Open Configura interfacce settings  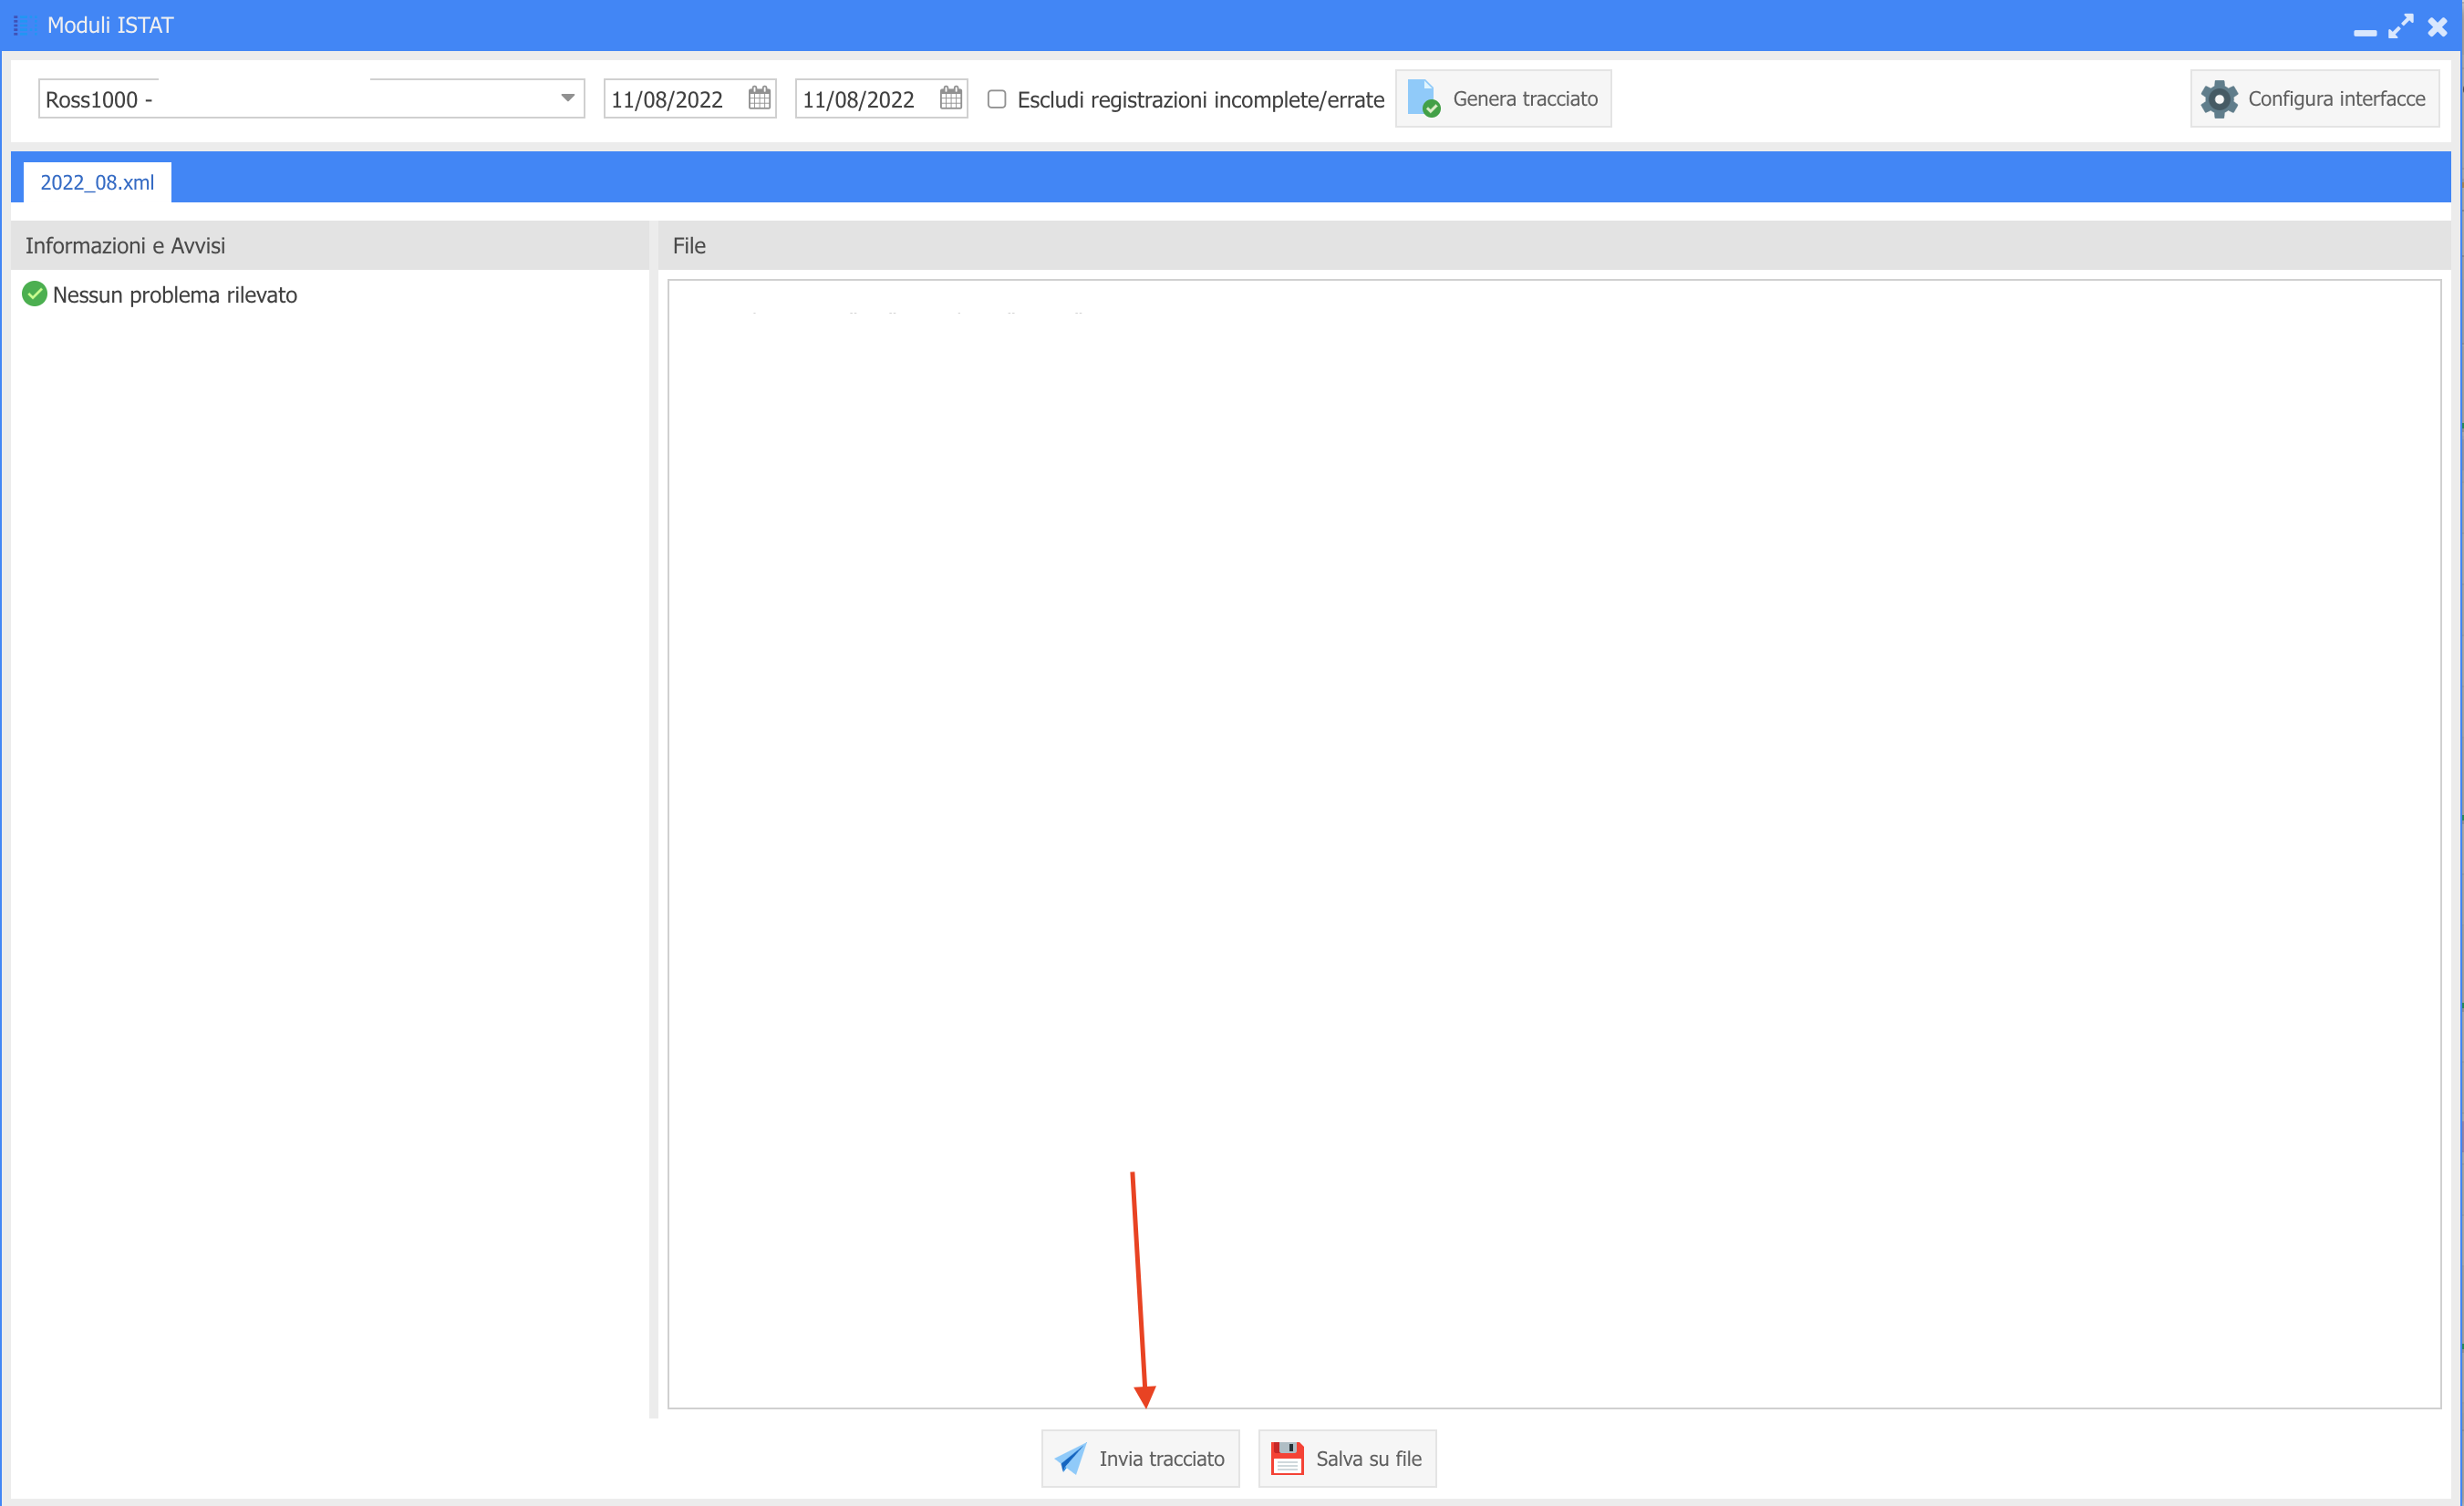coord(2314,98)
